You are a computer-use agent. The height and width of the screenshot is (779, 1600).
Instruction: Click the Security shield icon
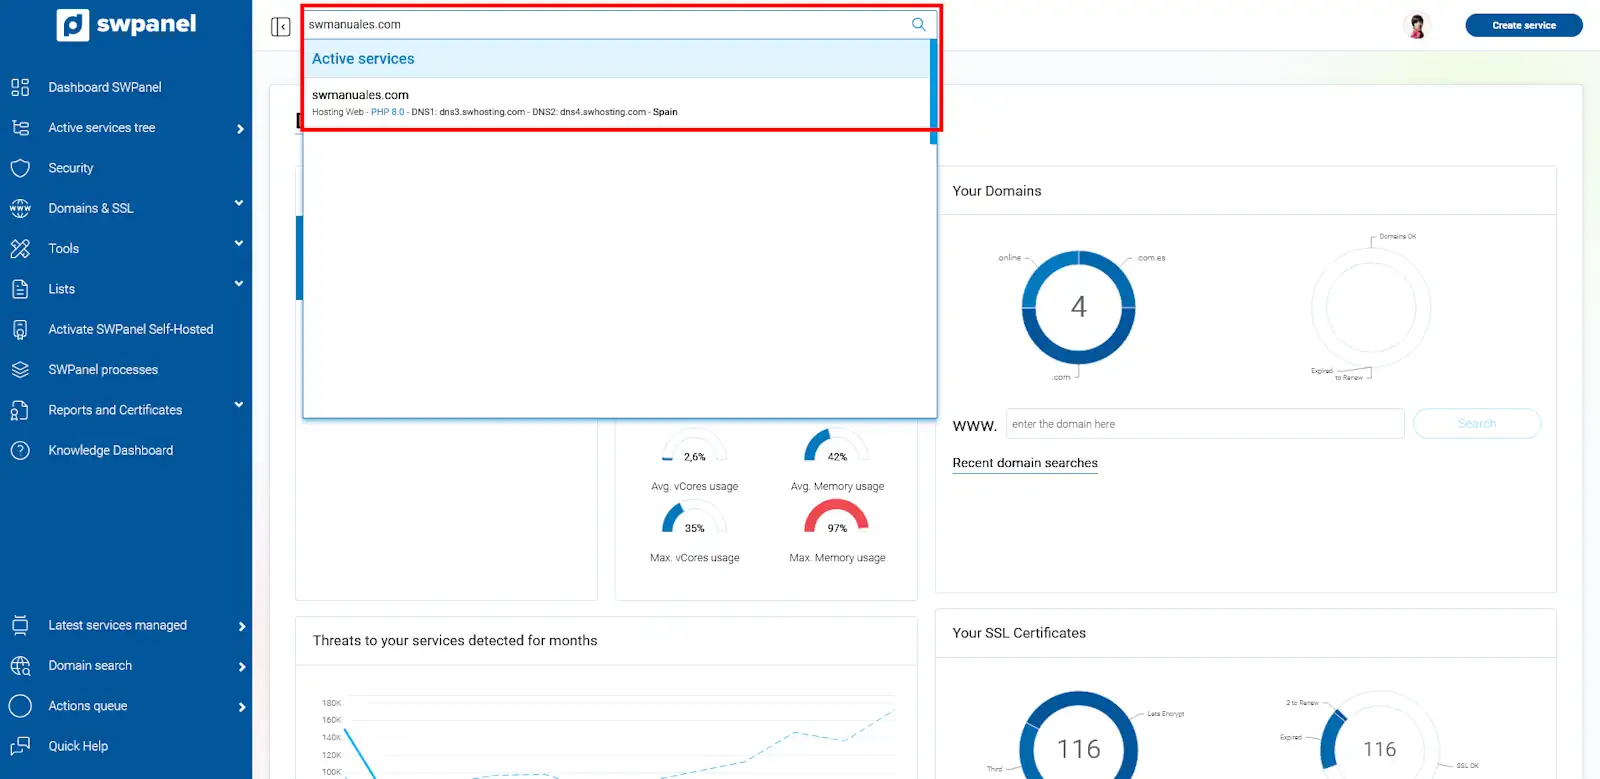tap(20, 168)
